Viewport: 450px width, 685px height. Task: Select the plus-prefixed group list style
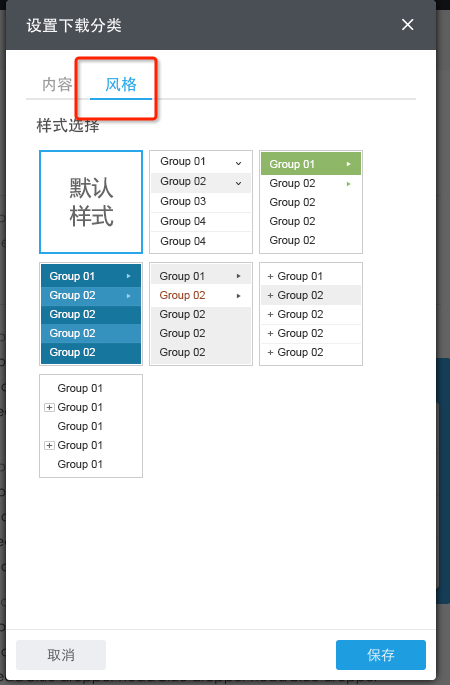[x=311, y=314]
